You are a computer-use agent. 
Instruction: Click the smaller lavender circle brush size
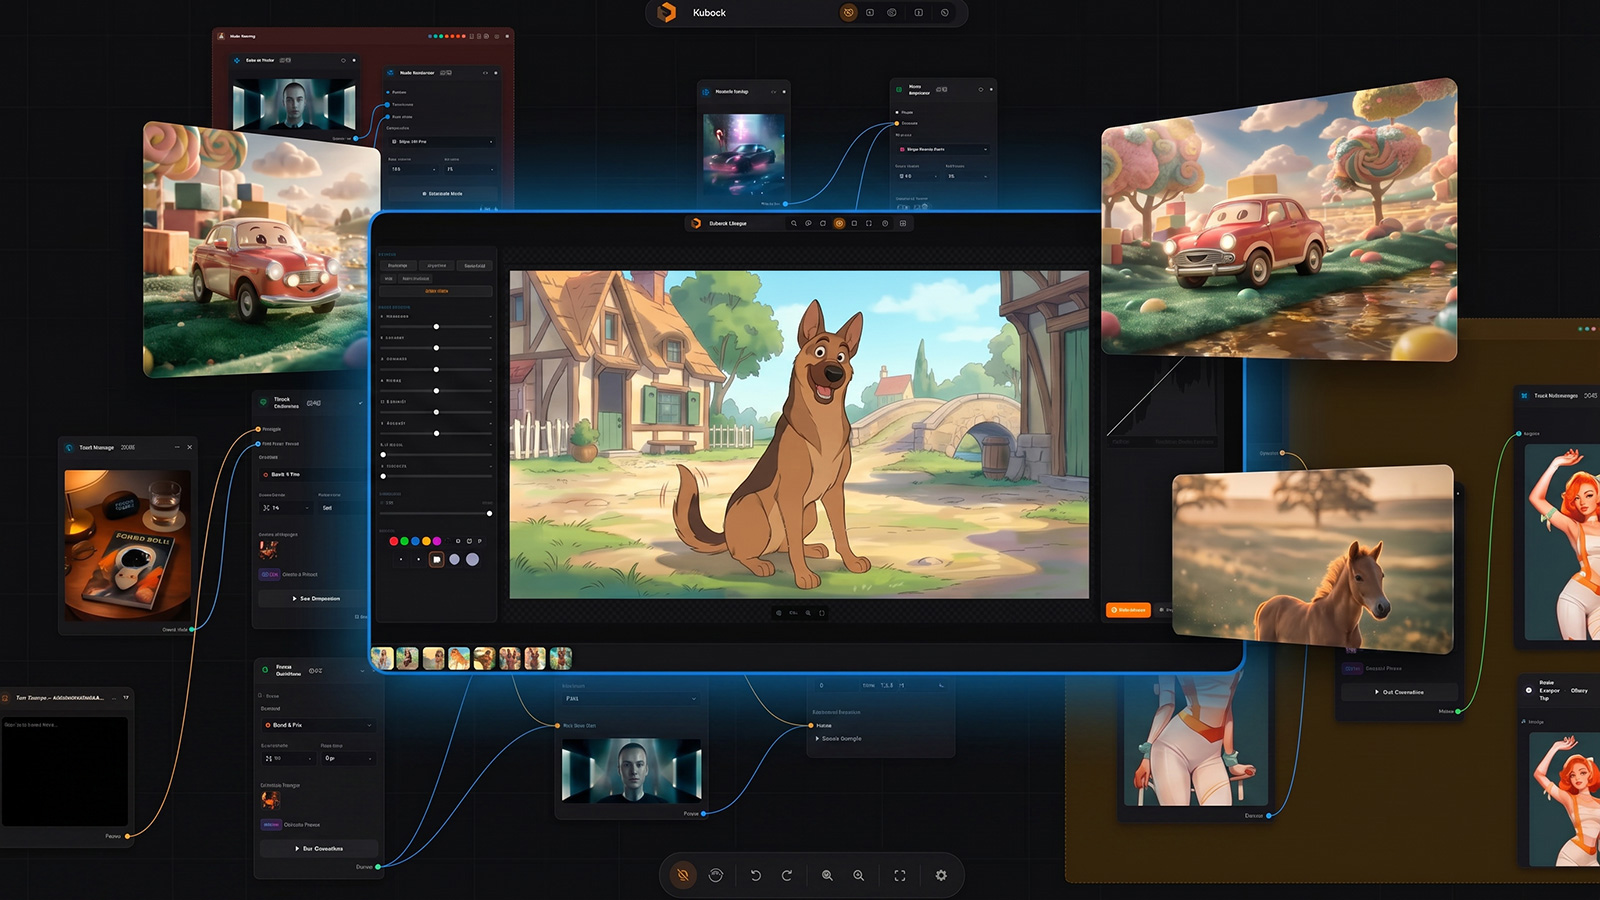454,560
